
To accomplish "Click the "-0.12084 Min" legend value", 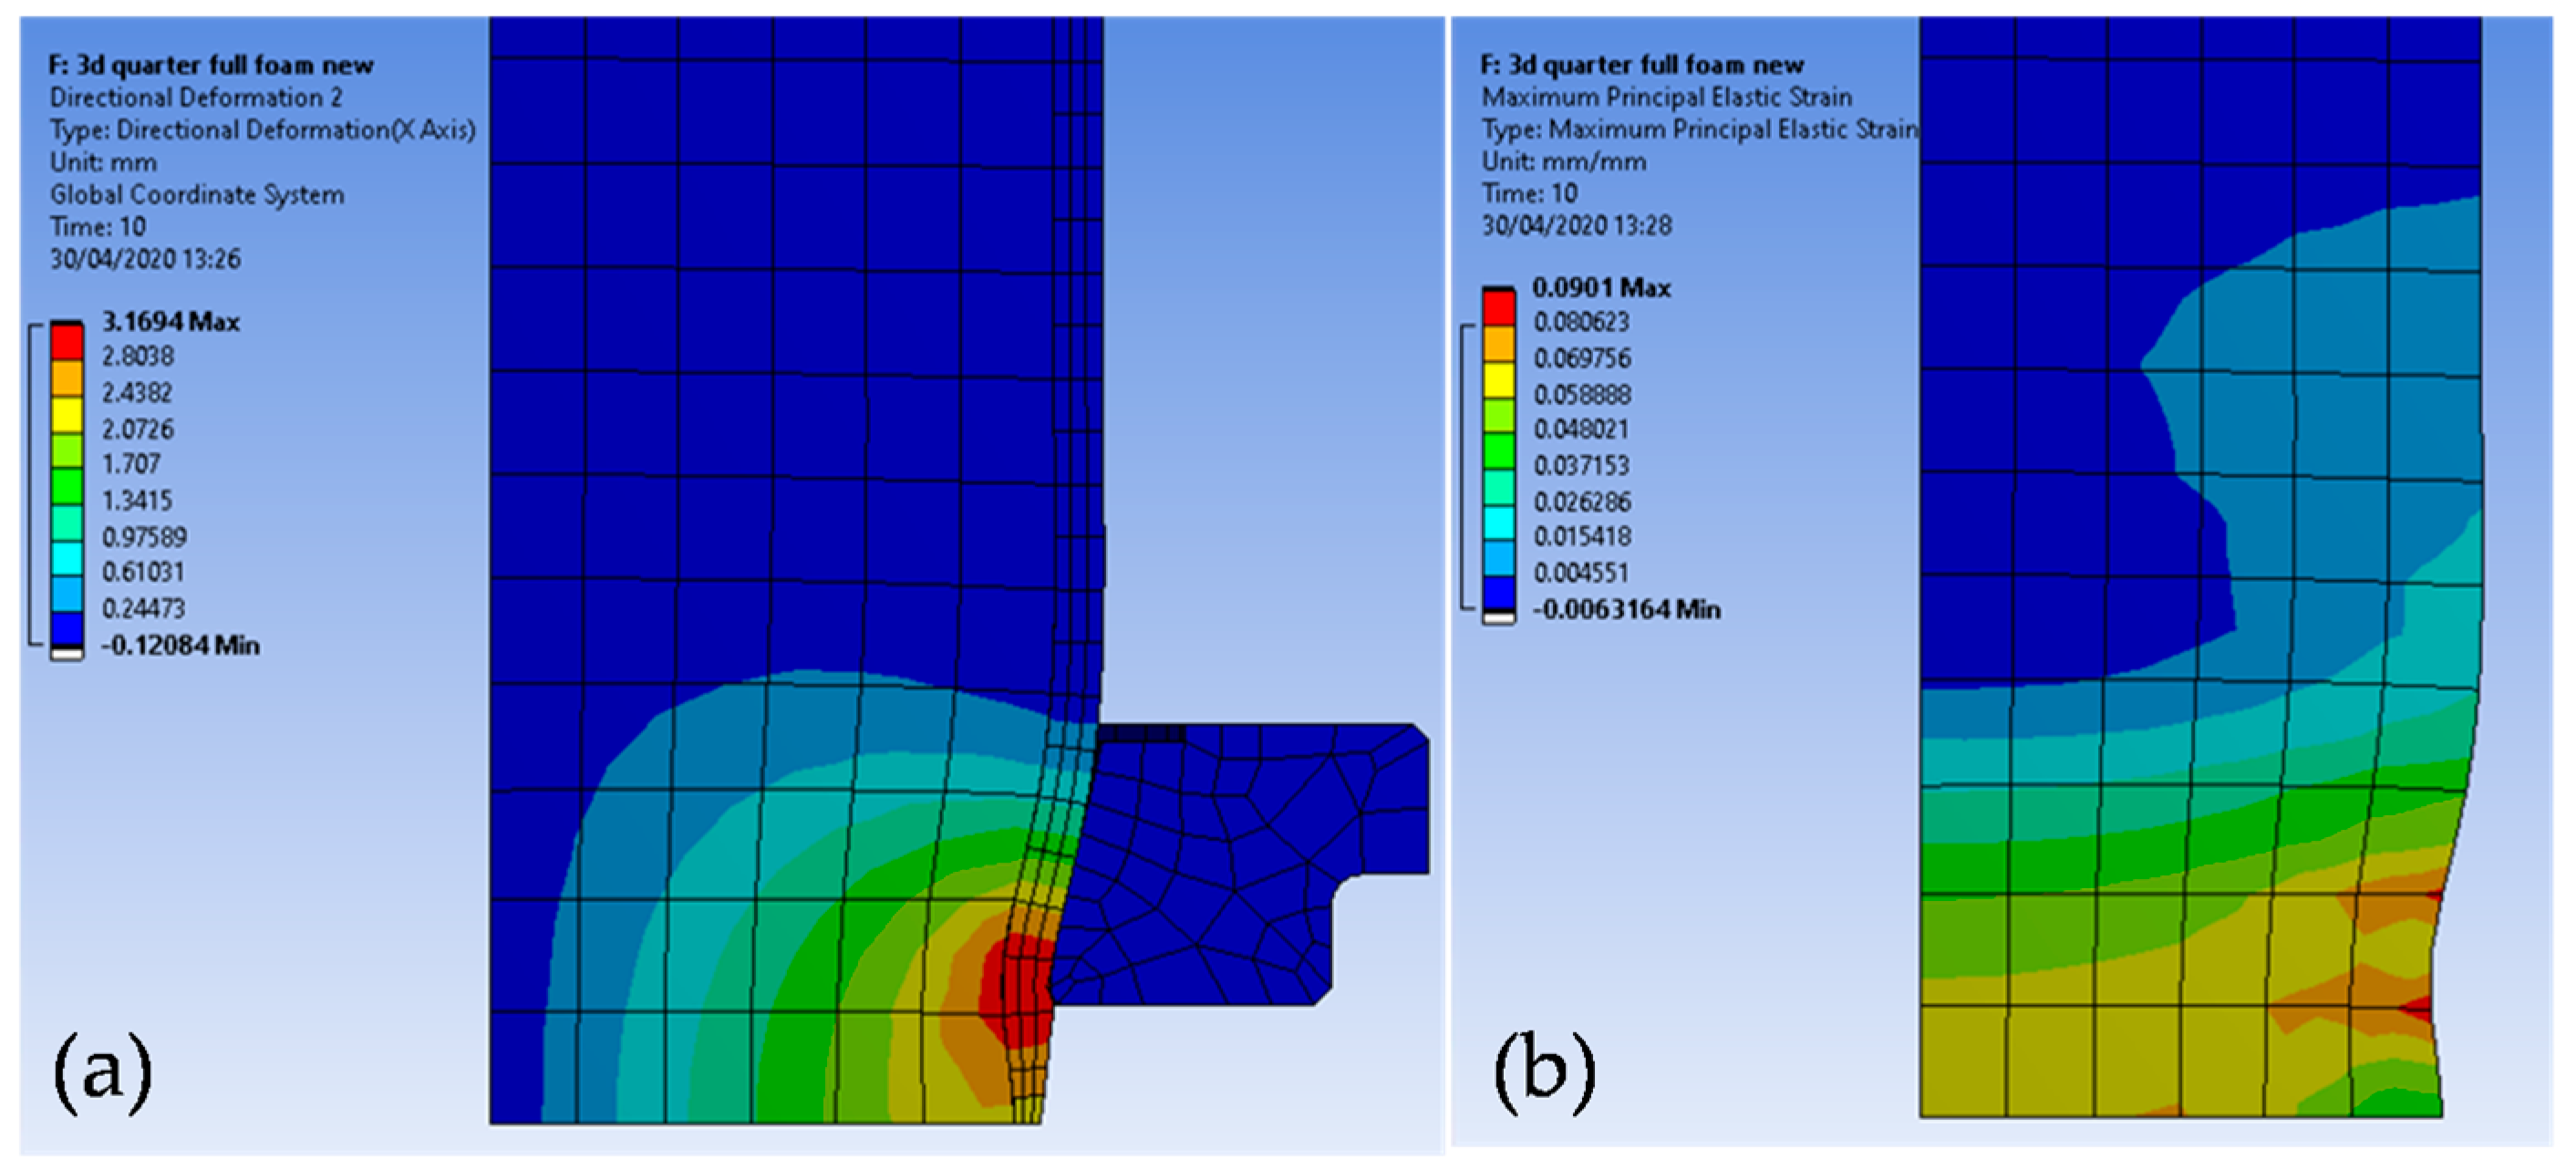I will coord(181,646).
